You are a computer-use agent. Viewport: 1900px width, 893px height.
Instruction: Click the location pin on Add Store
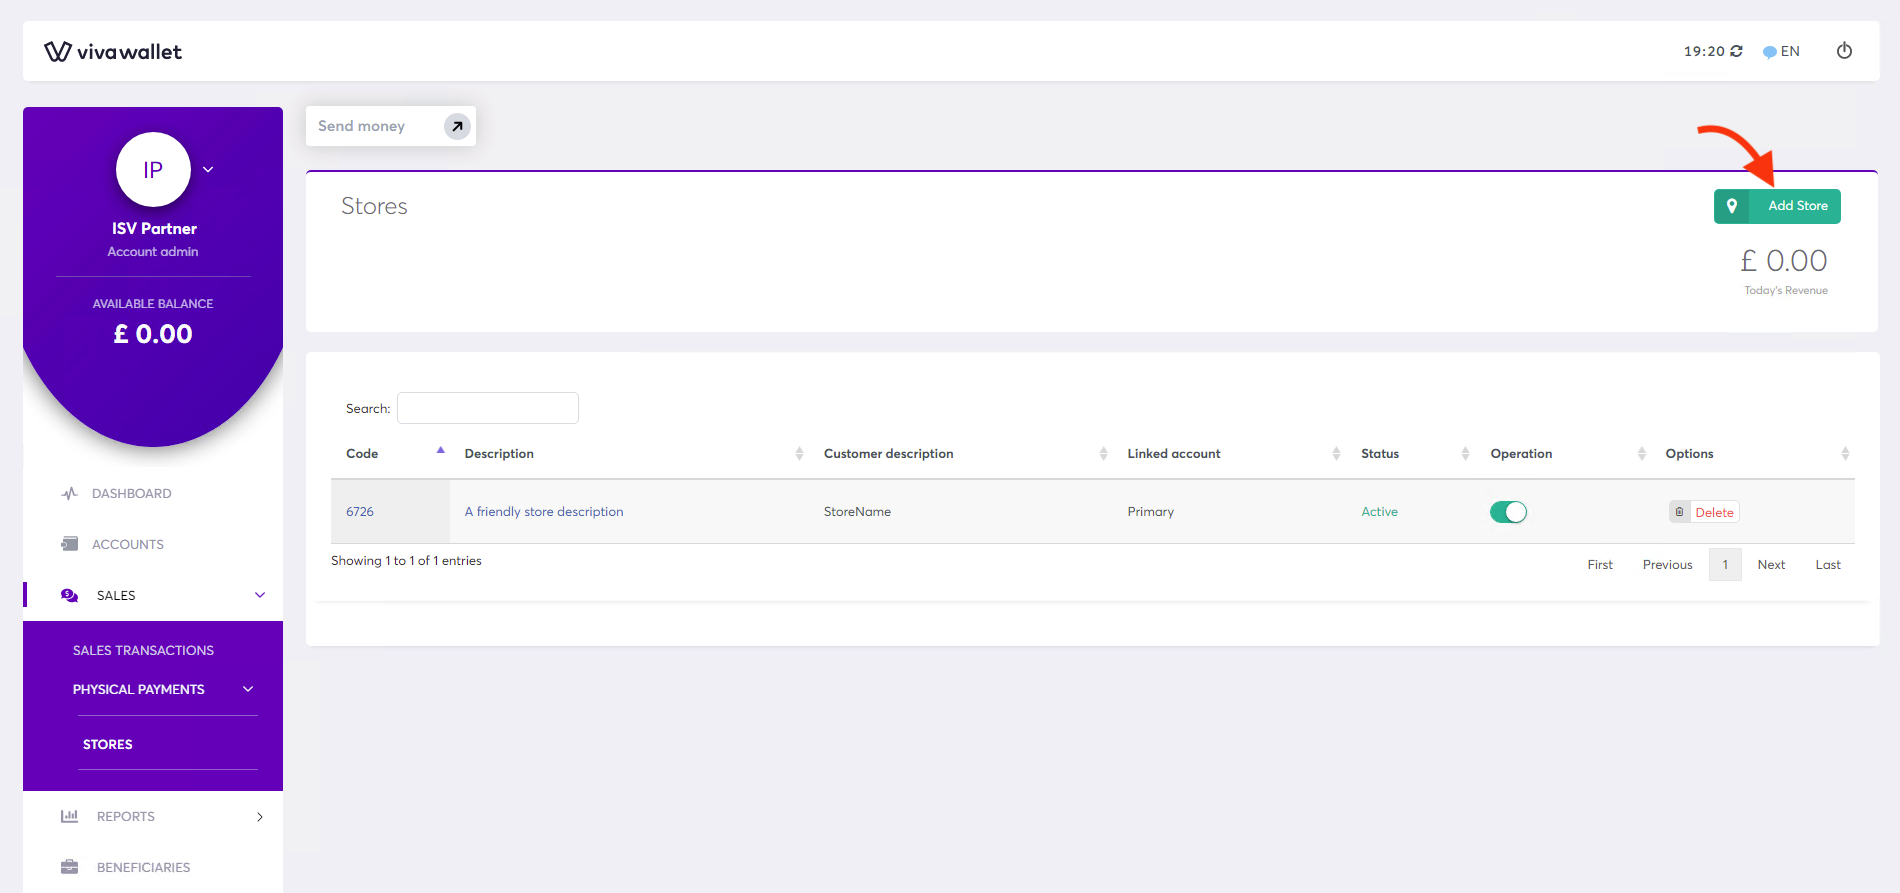1732,206
